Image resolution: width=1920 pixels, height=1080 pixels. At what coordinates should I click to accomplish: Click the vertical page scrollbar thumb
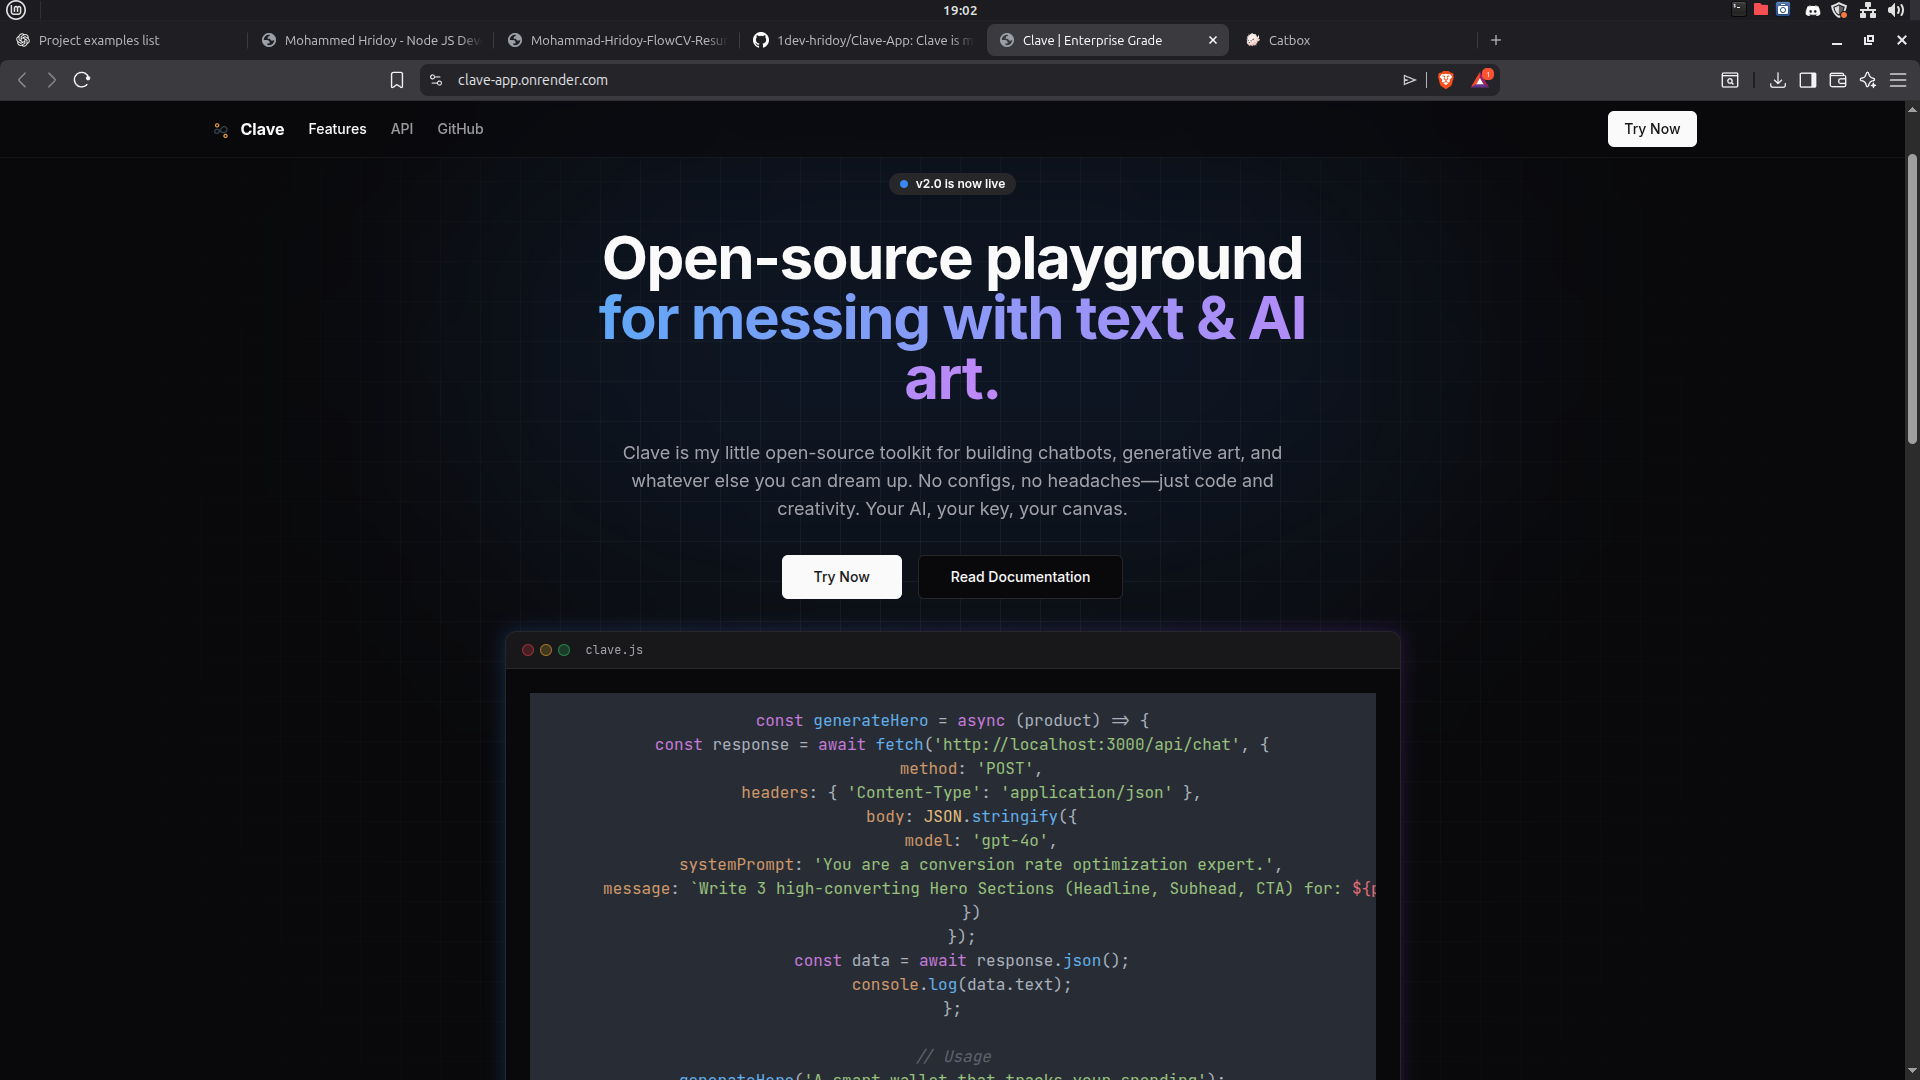click(x=1912, y=300)
